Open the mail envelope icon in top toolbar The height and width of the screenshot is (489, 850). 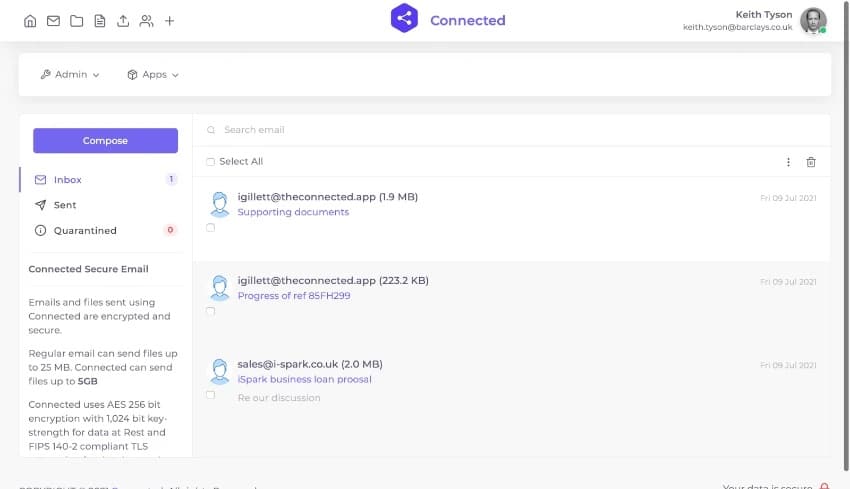point(53,21)
